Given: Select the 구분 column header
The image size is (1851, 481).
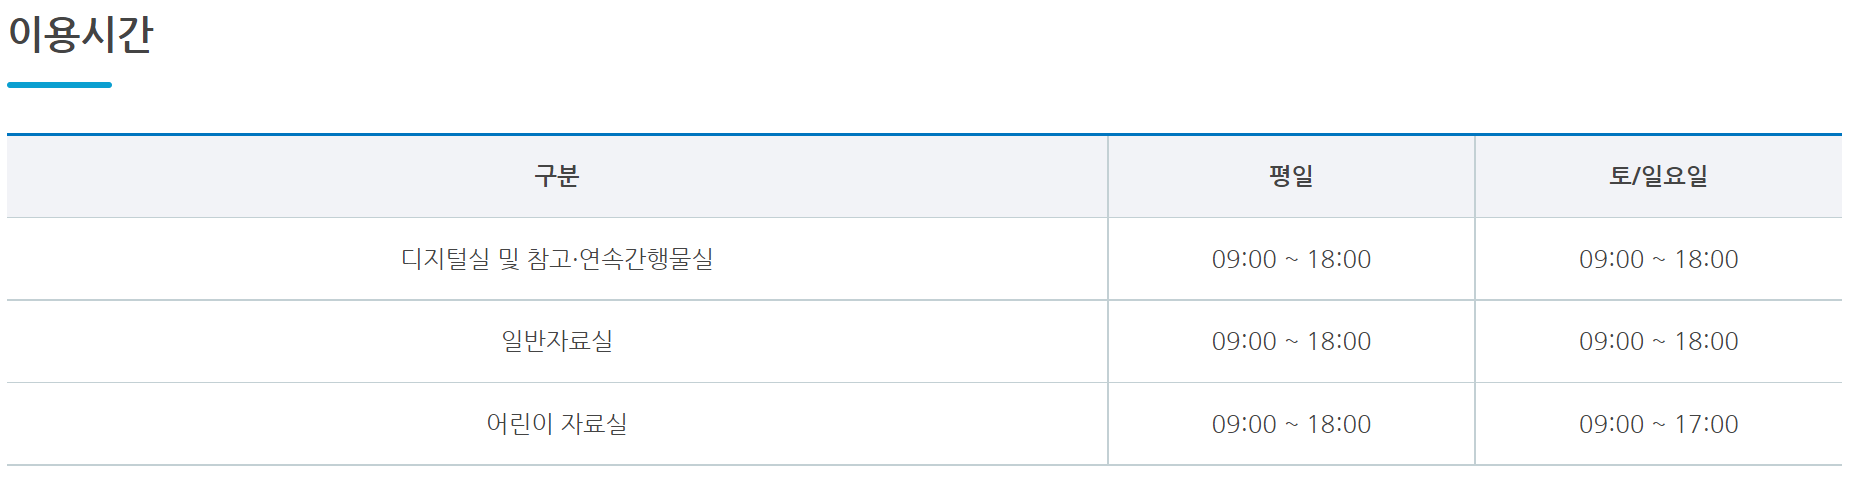Looking at the screenshot, I should (557, 176).
